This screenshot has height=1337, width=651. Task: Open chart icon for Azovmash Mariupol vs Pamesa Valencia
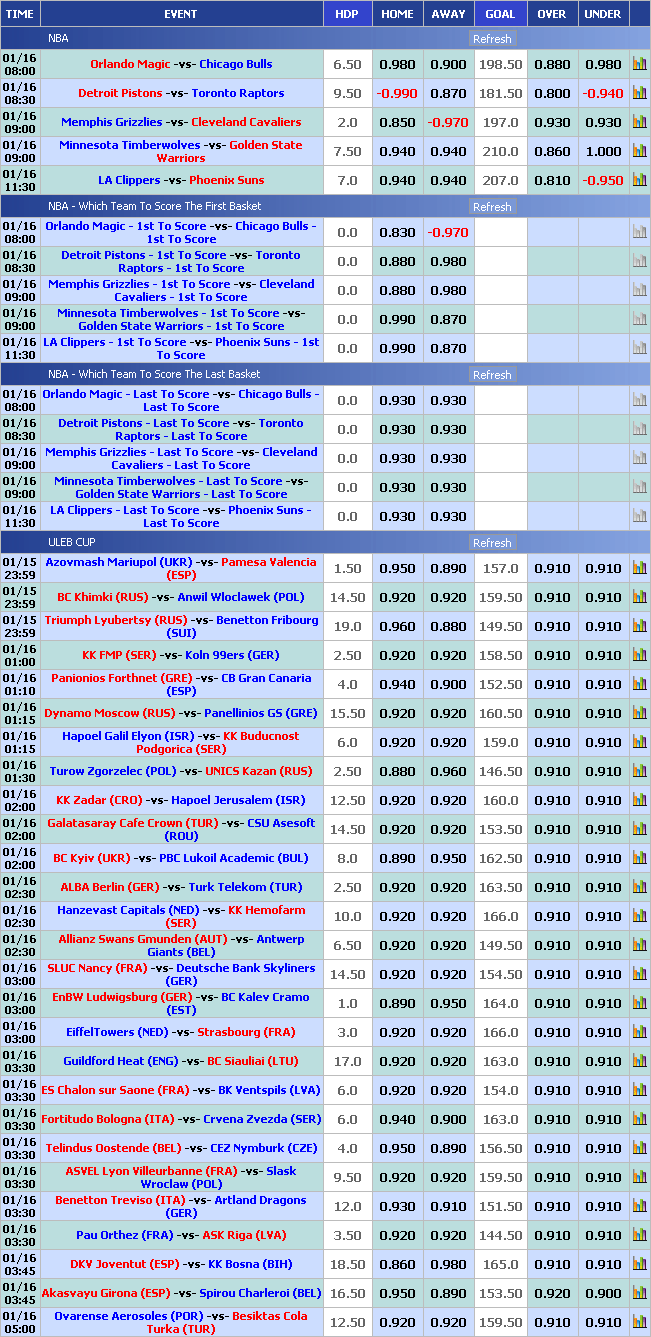click(x=639, y=568)
